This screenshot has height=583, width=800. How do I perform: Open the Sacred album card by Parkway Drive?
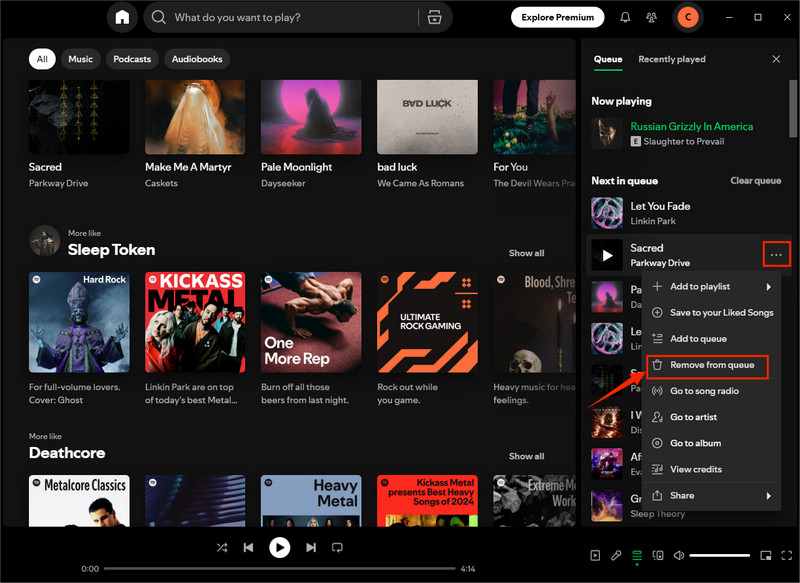tap(79, 134)
